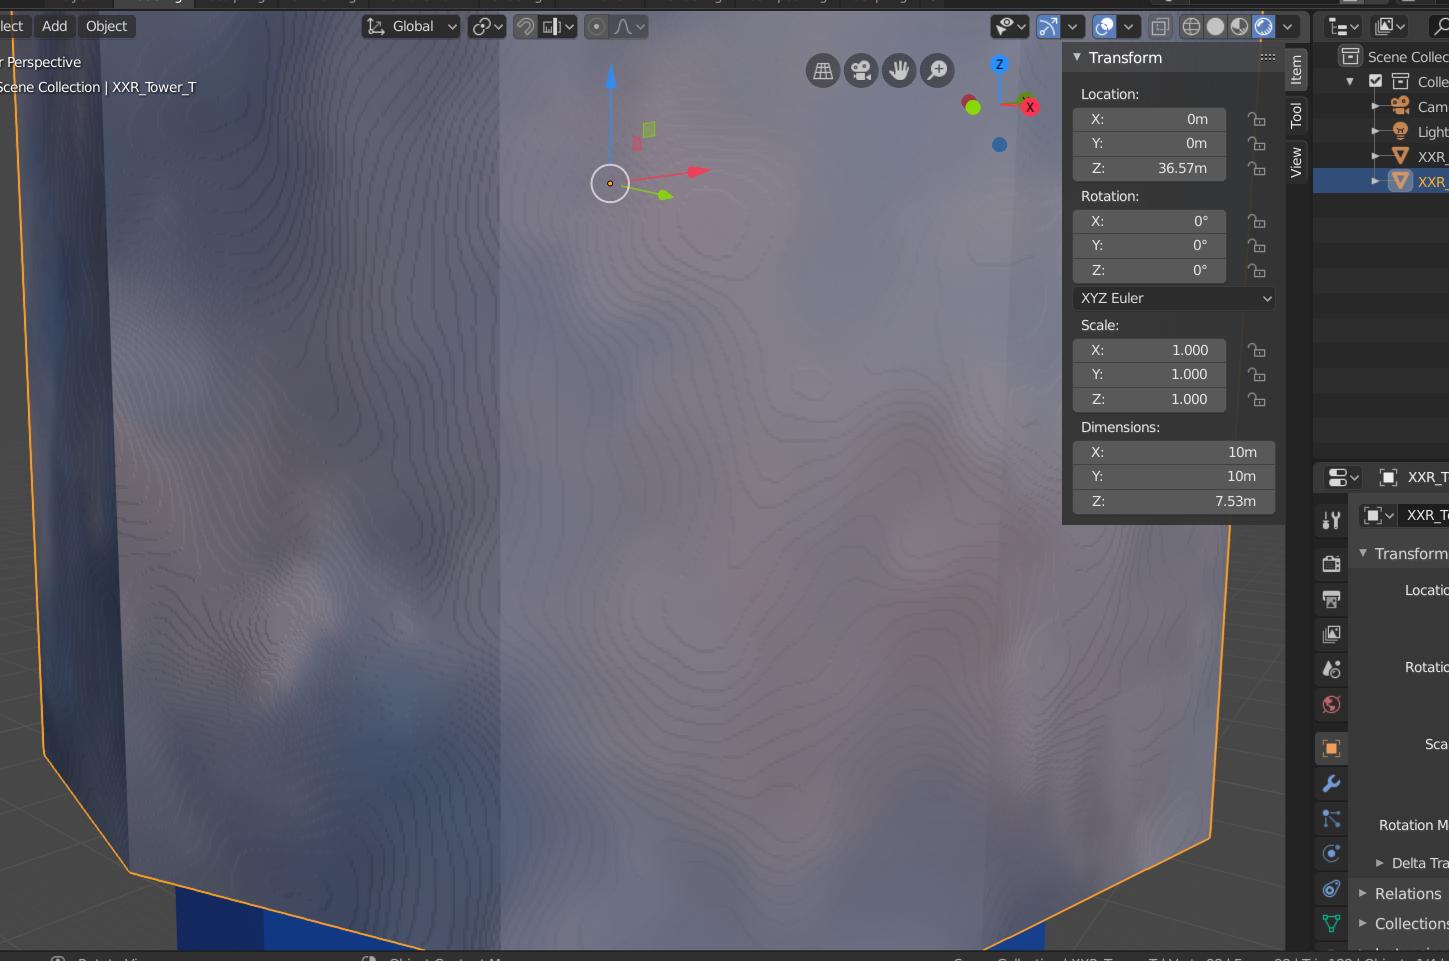Click the camera view gizmo icon

(860, 70)
